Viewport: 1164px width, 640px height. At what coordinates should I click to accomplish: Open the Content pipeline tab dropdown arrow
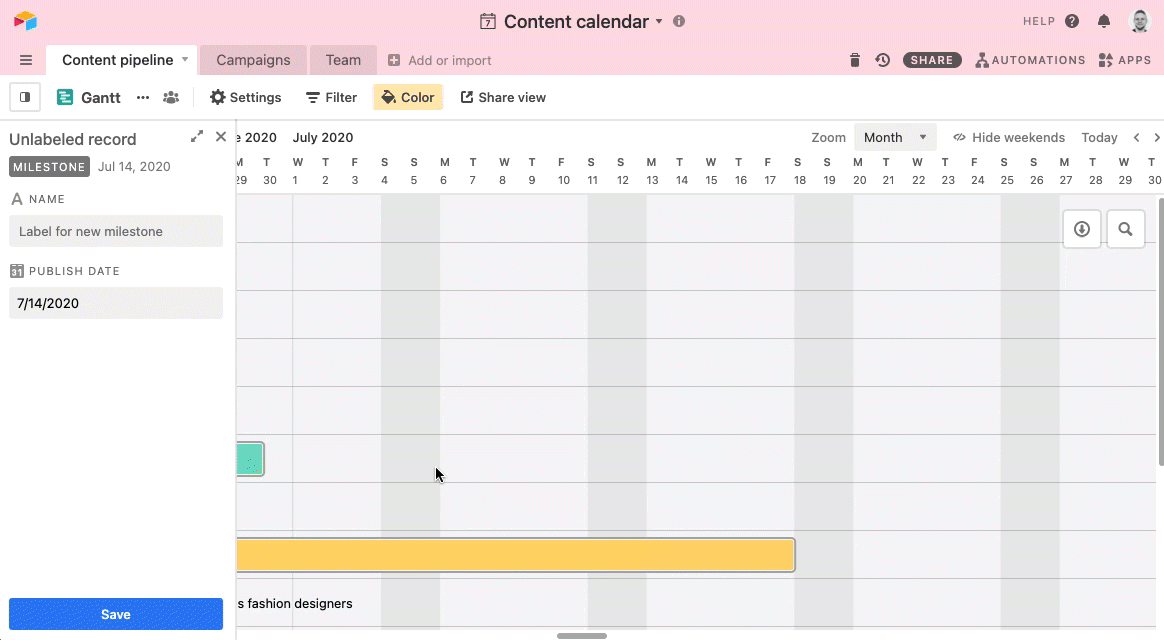[x=185, y=60]
